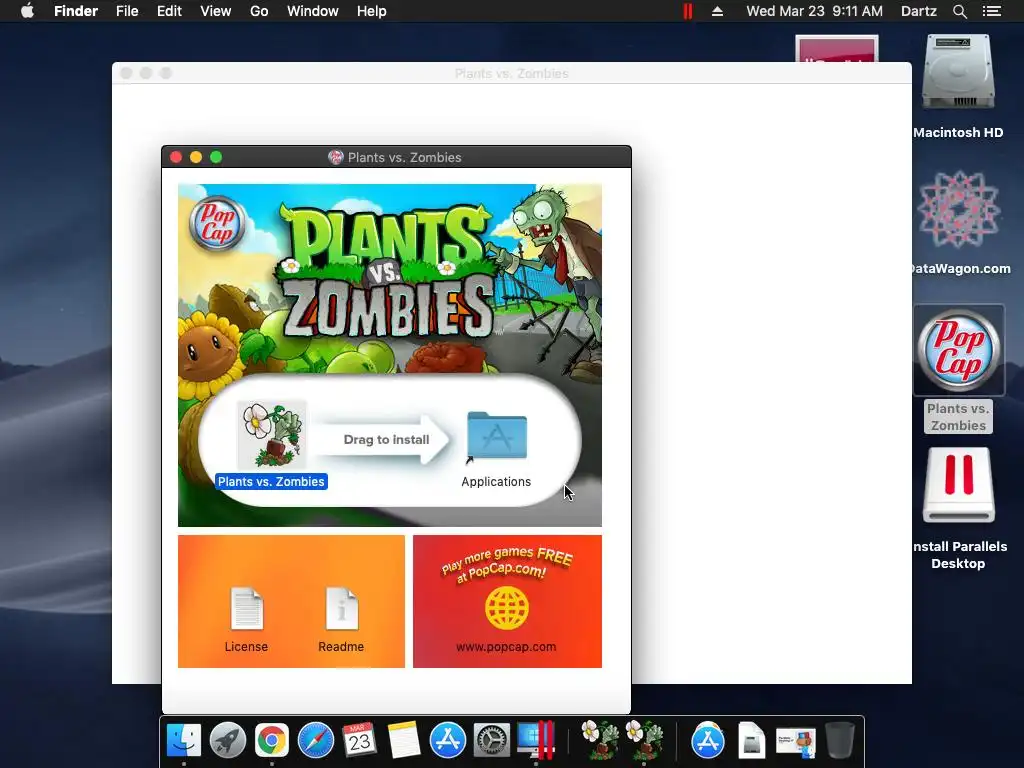Image resolution: width=1024 pixels, height=768 pixels.
Task: Open the Edit menu
Action: point(169,11)
